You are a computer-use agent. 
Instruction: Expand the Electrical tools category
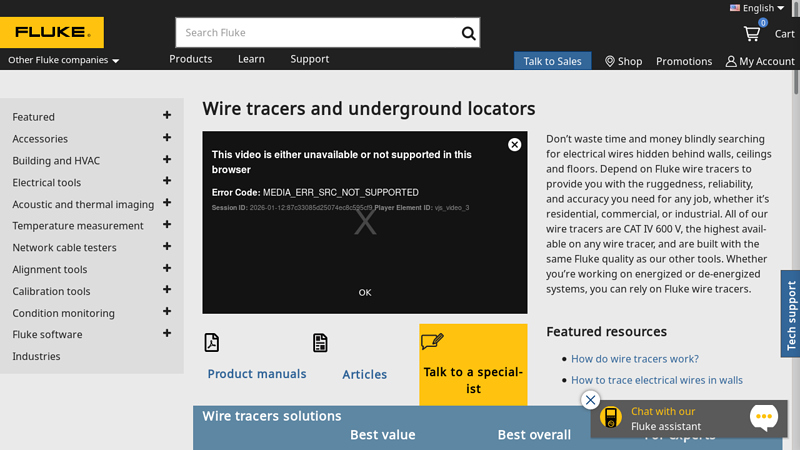[x=167, y=181]
